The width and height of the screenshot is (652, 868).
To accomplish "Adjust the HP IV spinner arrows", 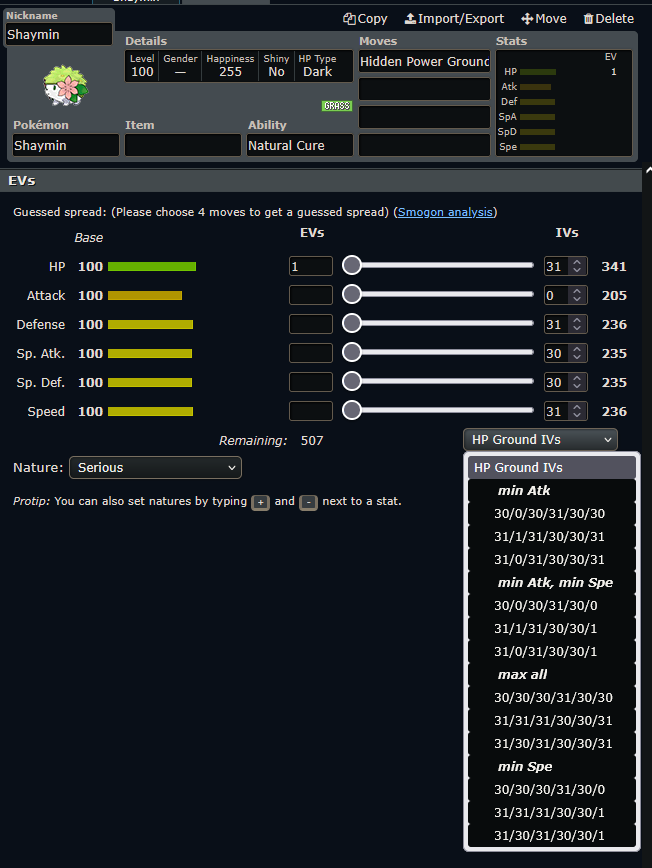I will (577, 266).
